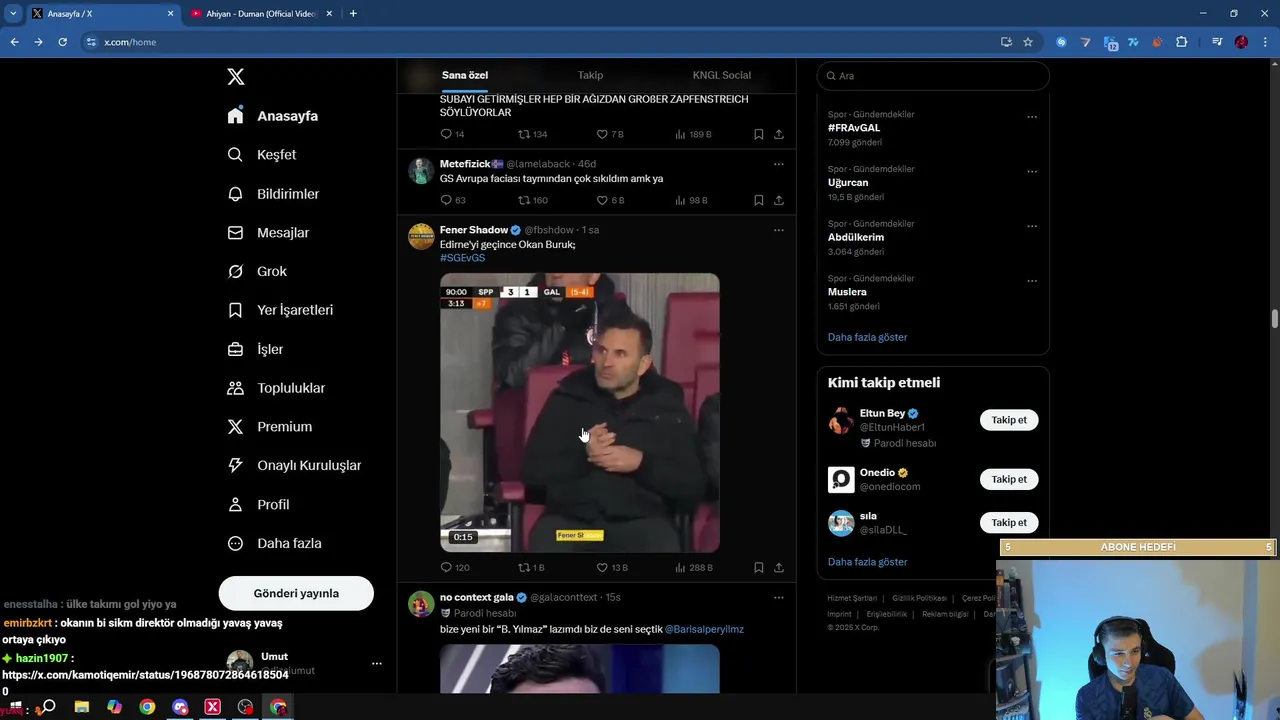1280x720 pixels.
Task: Reload the page
Action: [62, 42]
